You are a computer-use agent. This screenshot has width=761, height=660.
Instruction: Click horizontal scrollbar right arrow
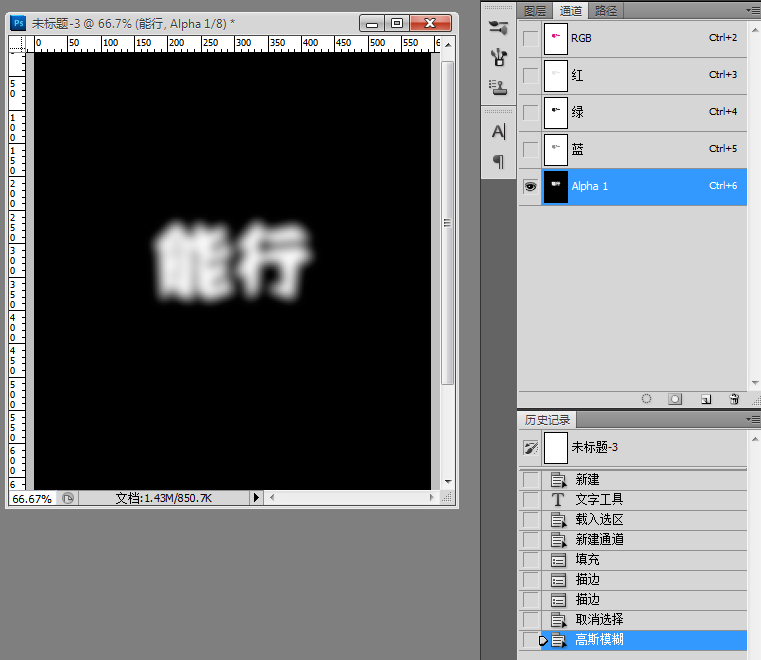click(431, 497)
